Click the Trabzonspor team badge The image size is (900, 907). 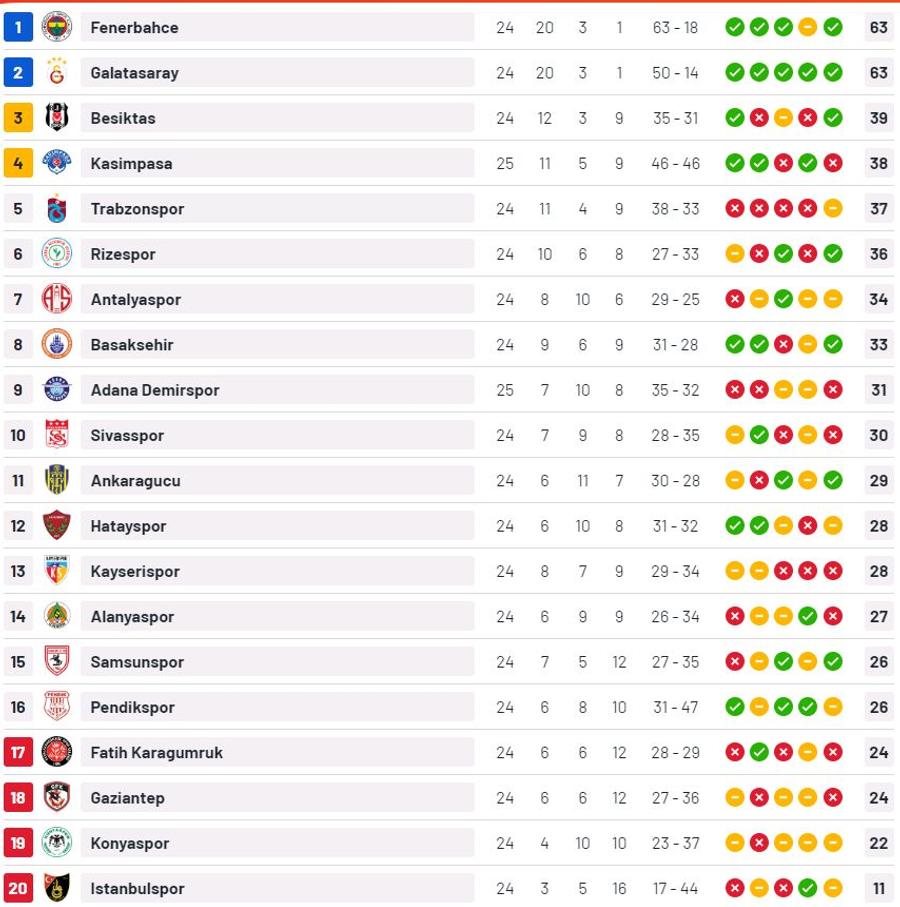57,208
